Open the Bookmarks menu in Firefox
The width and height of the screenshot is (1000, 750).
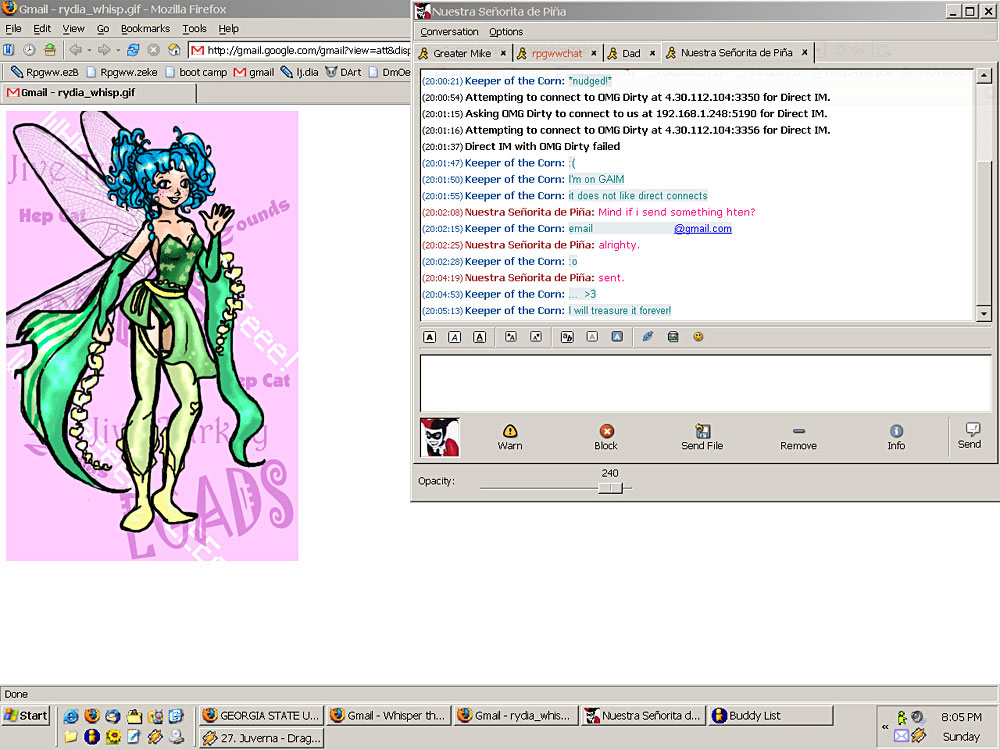pos(145,29)
